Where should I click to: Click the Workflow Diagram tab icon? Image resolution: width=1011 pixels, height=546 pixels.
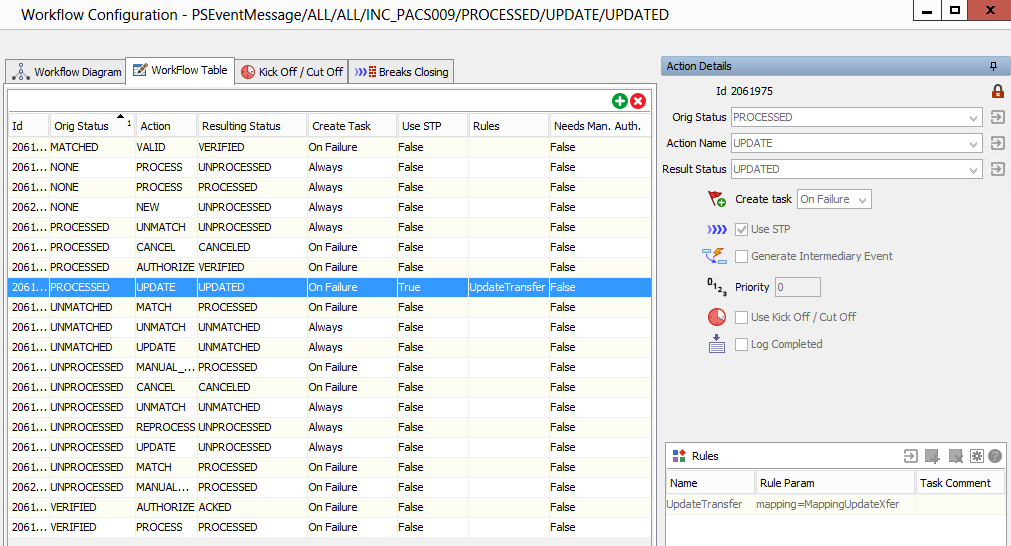(x=21, y=72)
